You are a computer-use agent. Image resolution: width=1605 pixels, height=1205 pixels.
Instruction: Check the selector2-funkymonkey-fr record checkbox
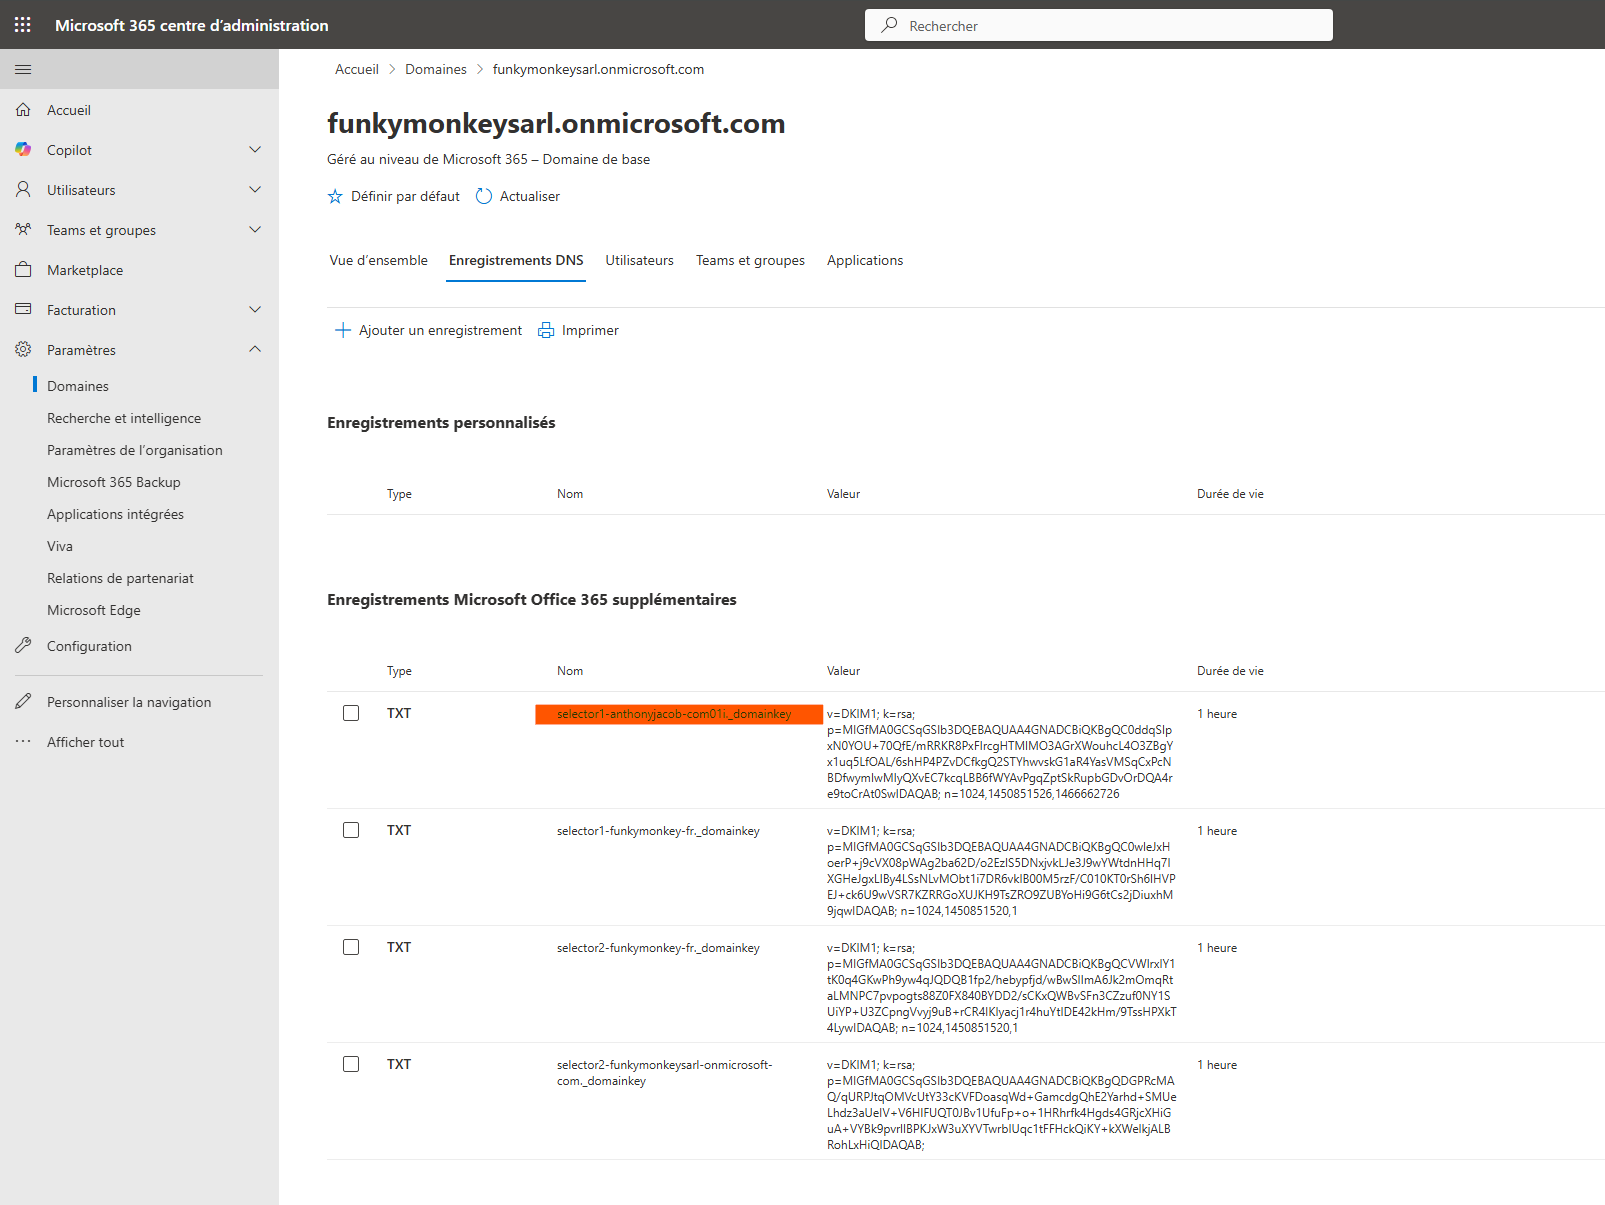click(x=351, y=947)
